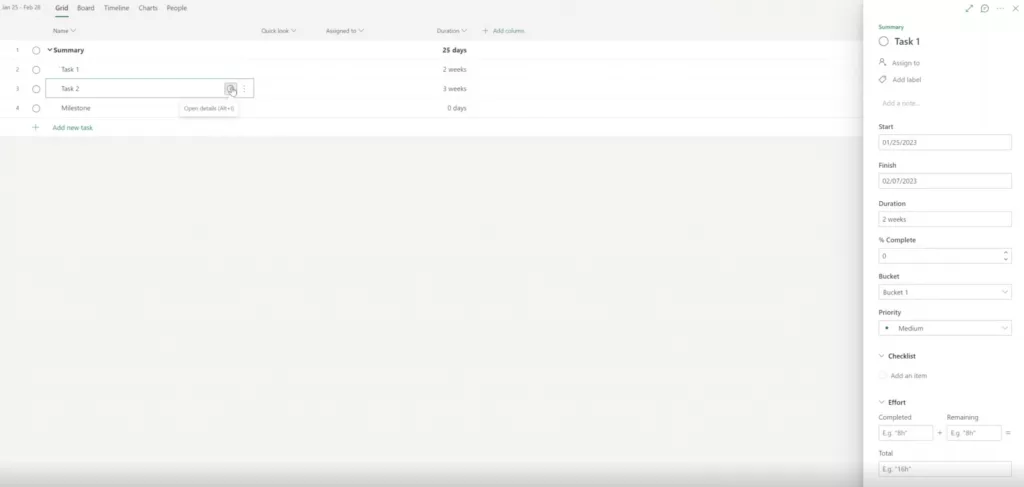Click the Total effort field
Viewport: 1024px width, 487px height.
coord(945,469)
